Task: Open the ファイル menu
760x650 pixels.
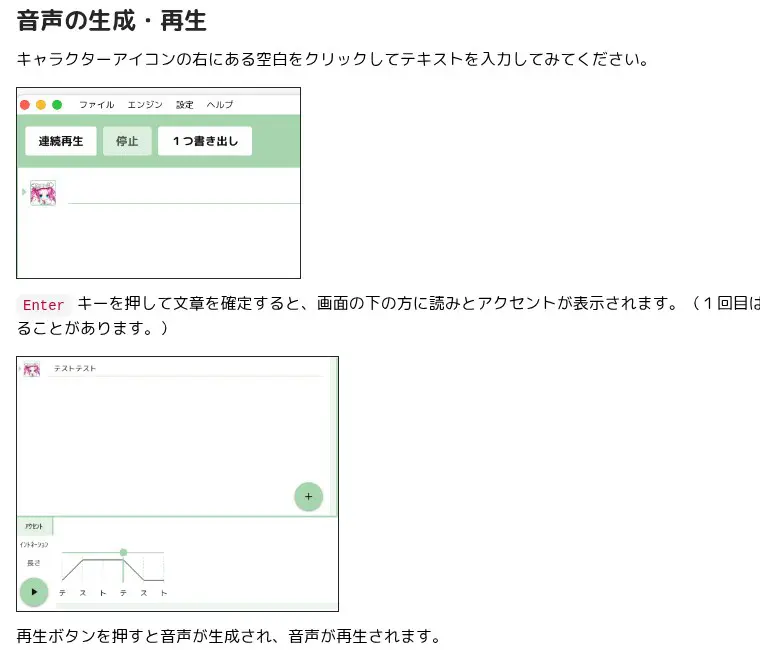Action: tap(96, 105)
